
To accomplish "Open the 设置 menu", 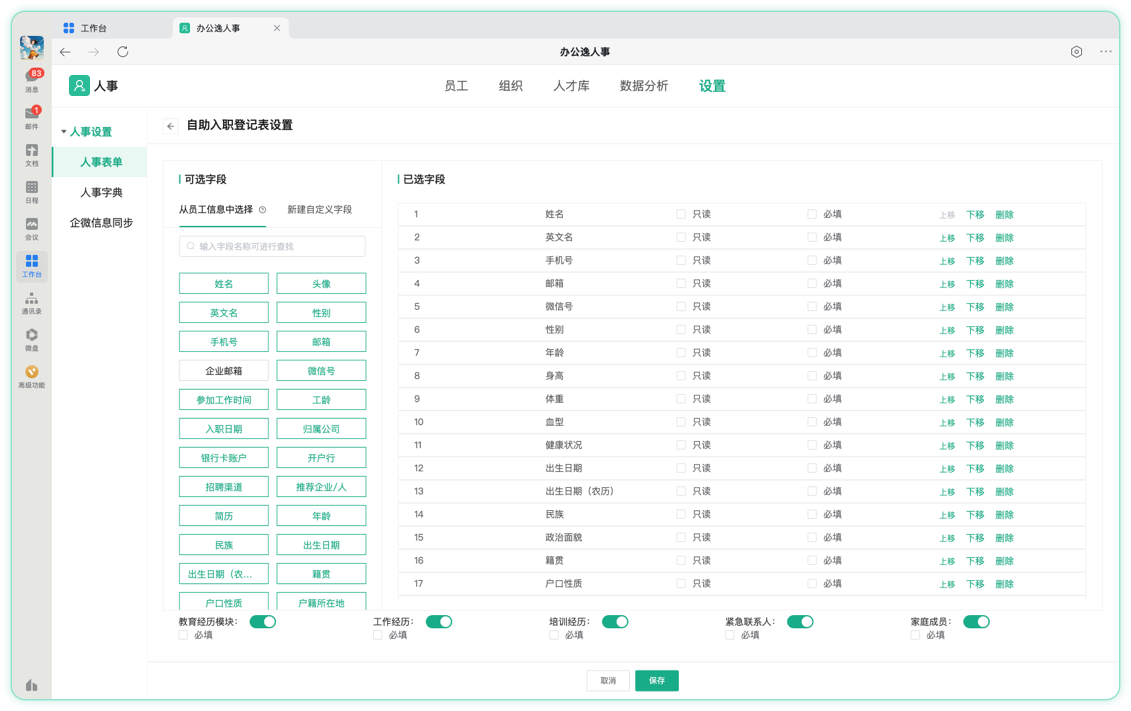I will [x=712, y=86].
